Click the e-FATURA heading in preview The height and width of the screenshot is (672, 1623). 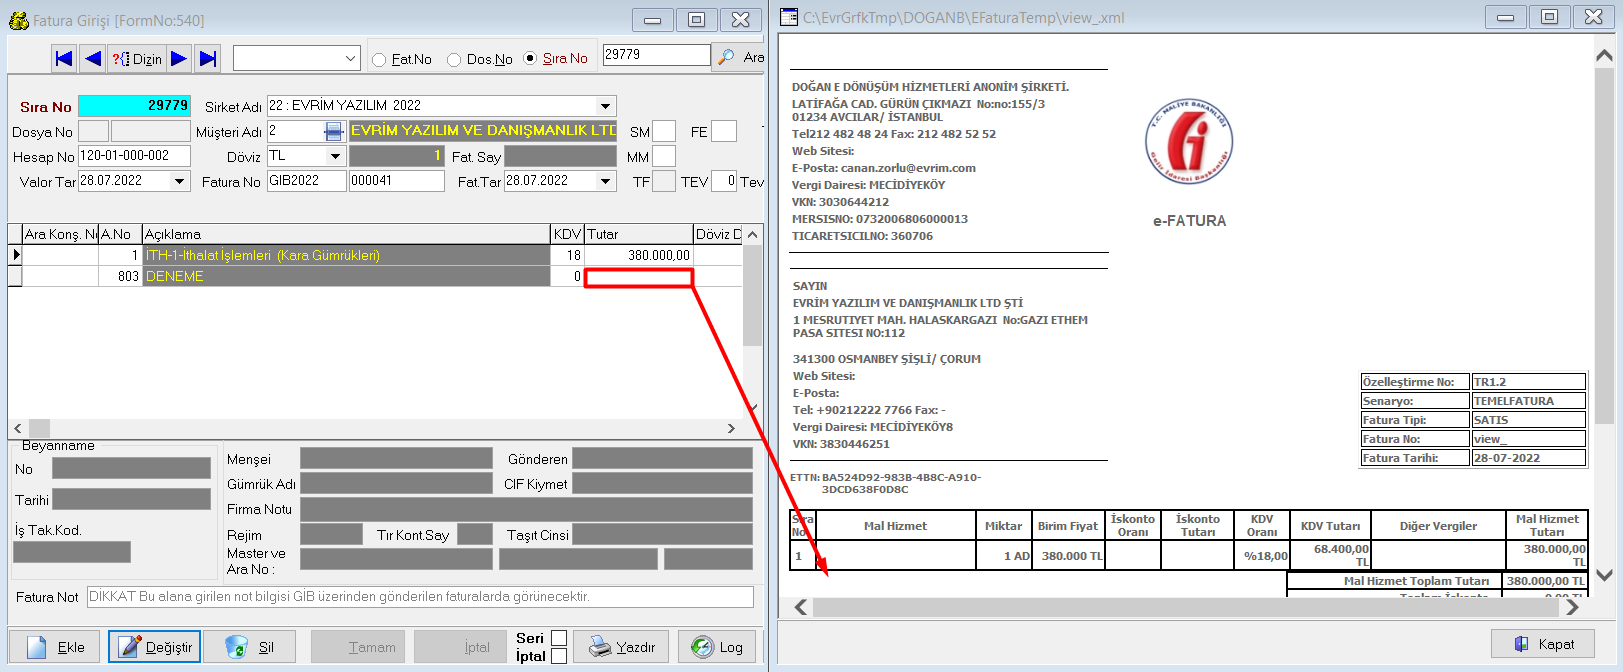pyautogui.click(x=1189, y=221)
